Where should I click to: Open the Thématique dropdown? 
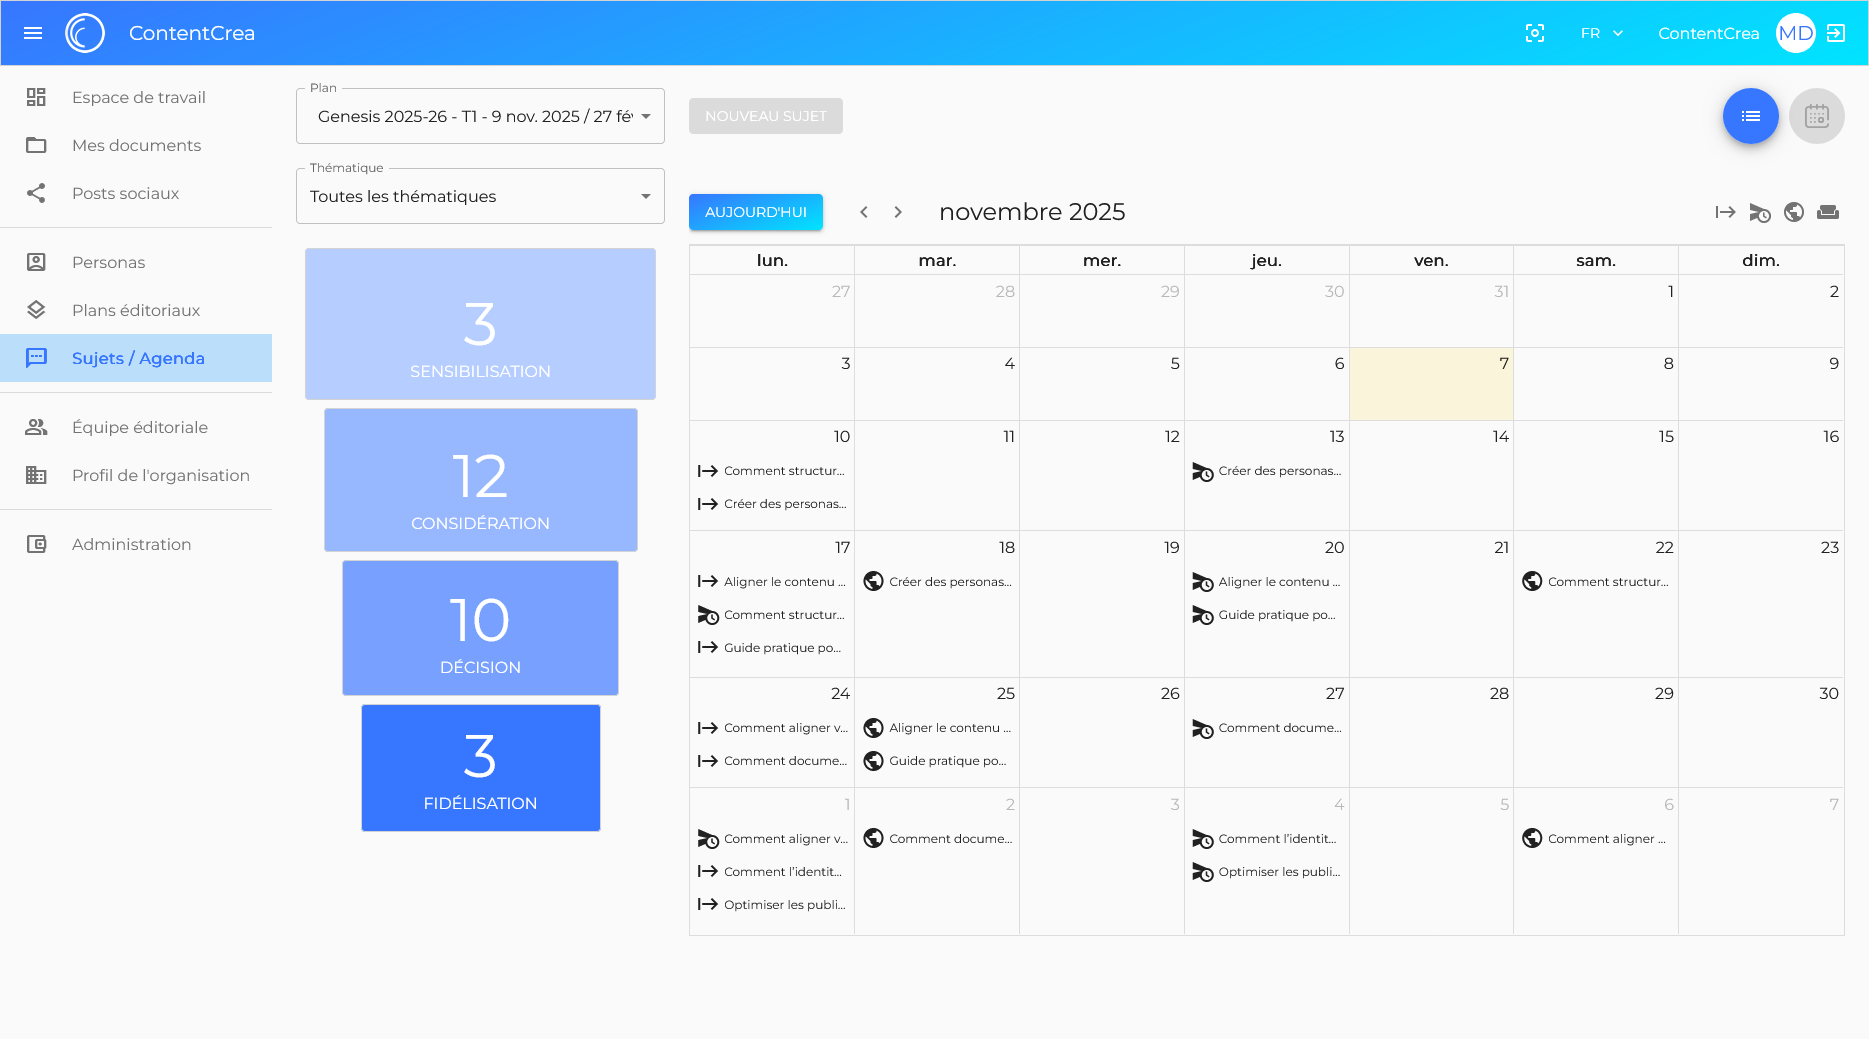pos(480,196)
